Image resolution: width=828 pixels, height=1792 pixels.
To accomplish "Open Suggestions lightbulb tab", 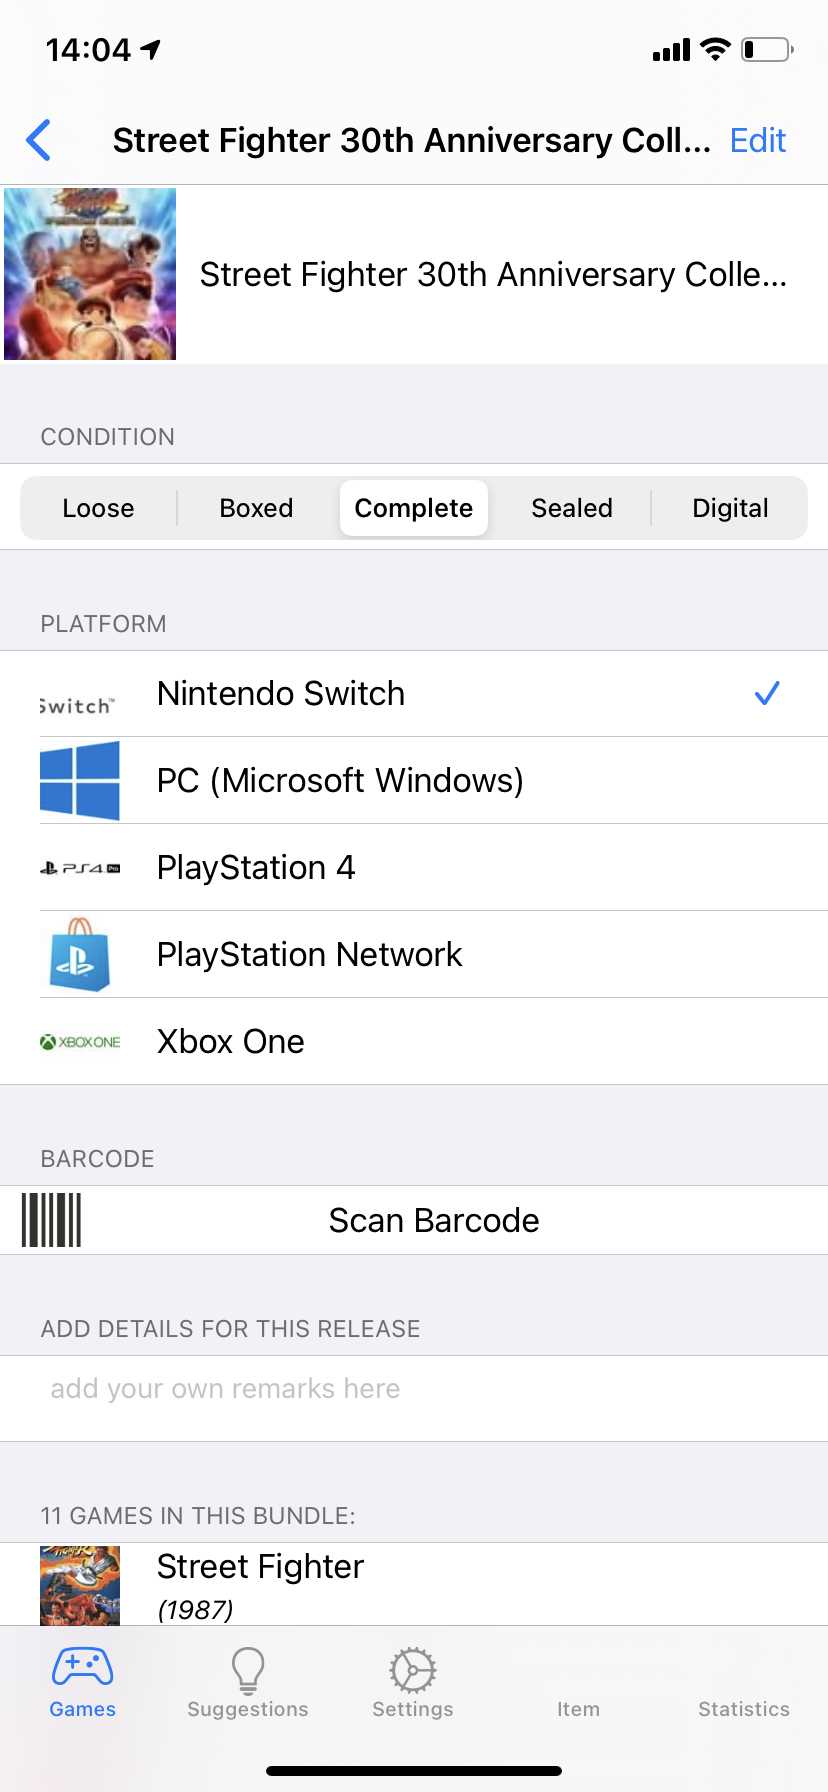I will point(248,1669).
